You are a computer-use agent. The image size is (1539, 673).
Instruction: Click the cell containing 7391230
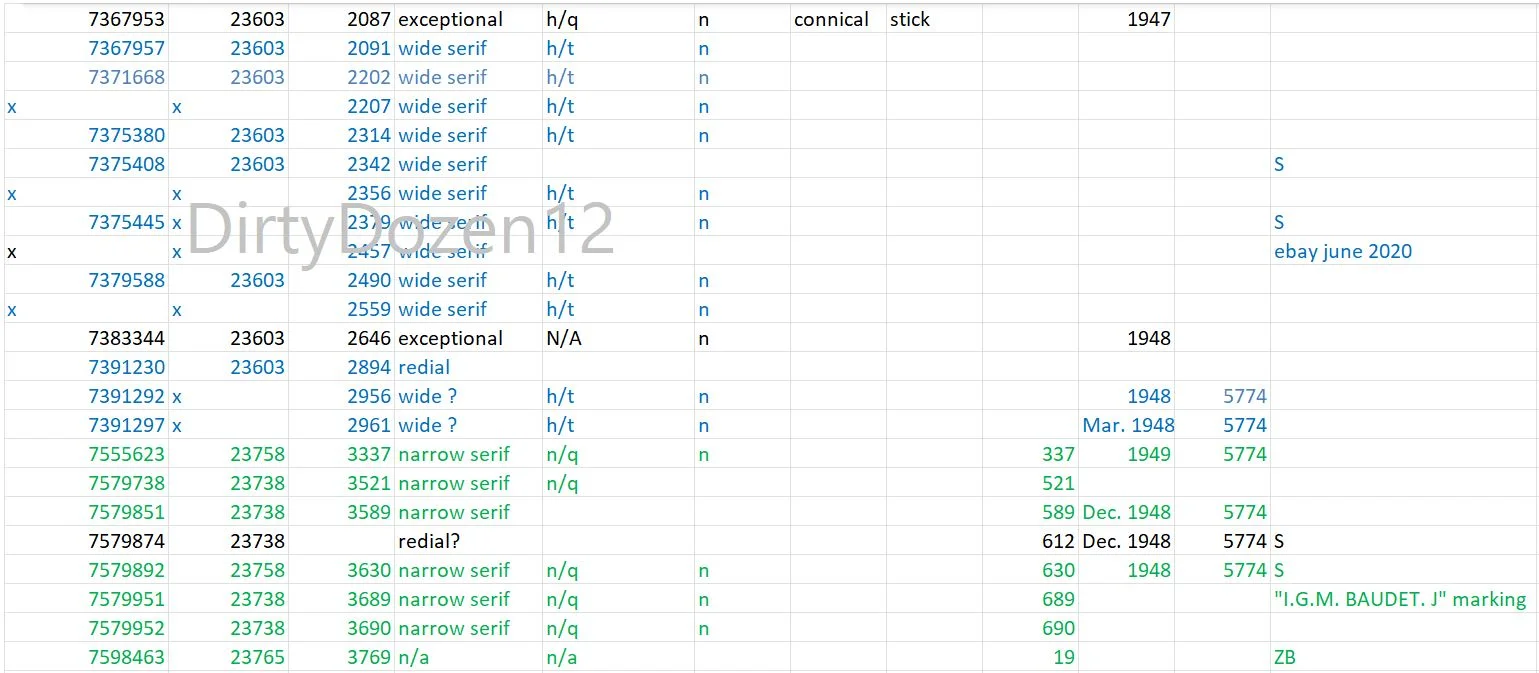(126, 367)
